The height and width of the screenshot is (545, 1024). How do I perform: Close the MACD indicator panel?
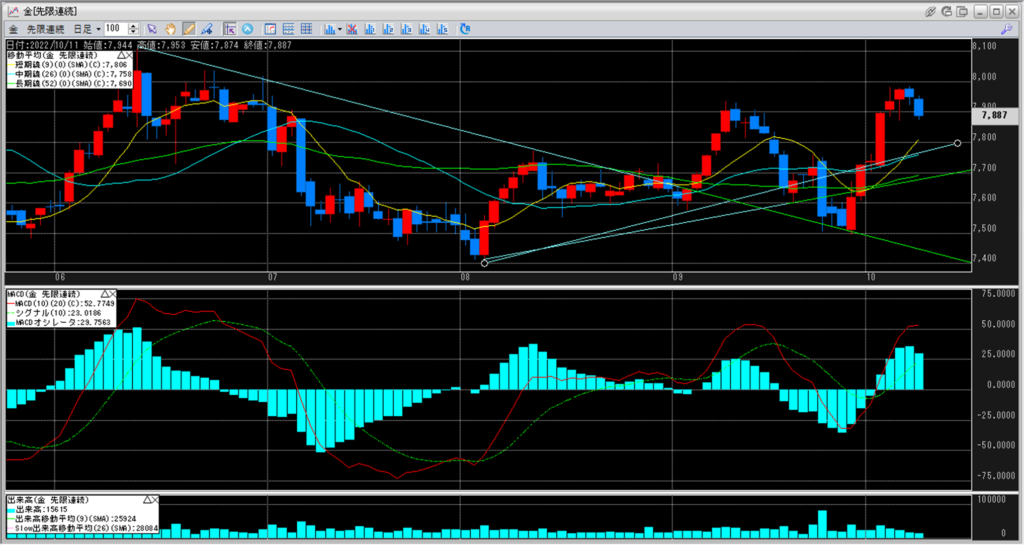(112, 294)
